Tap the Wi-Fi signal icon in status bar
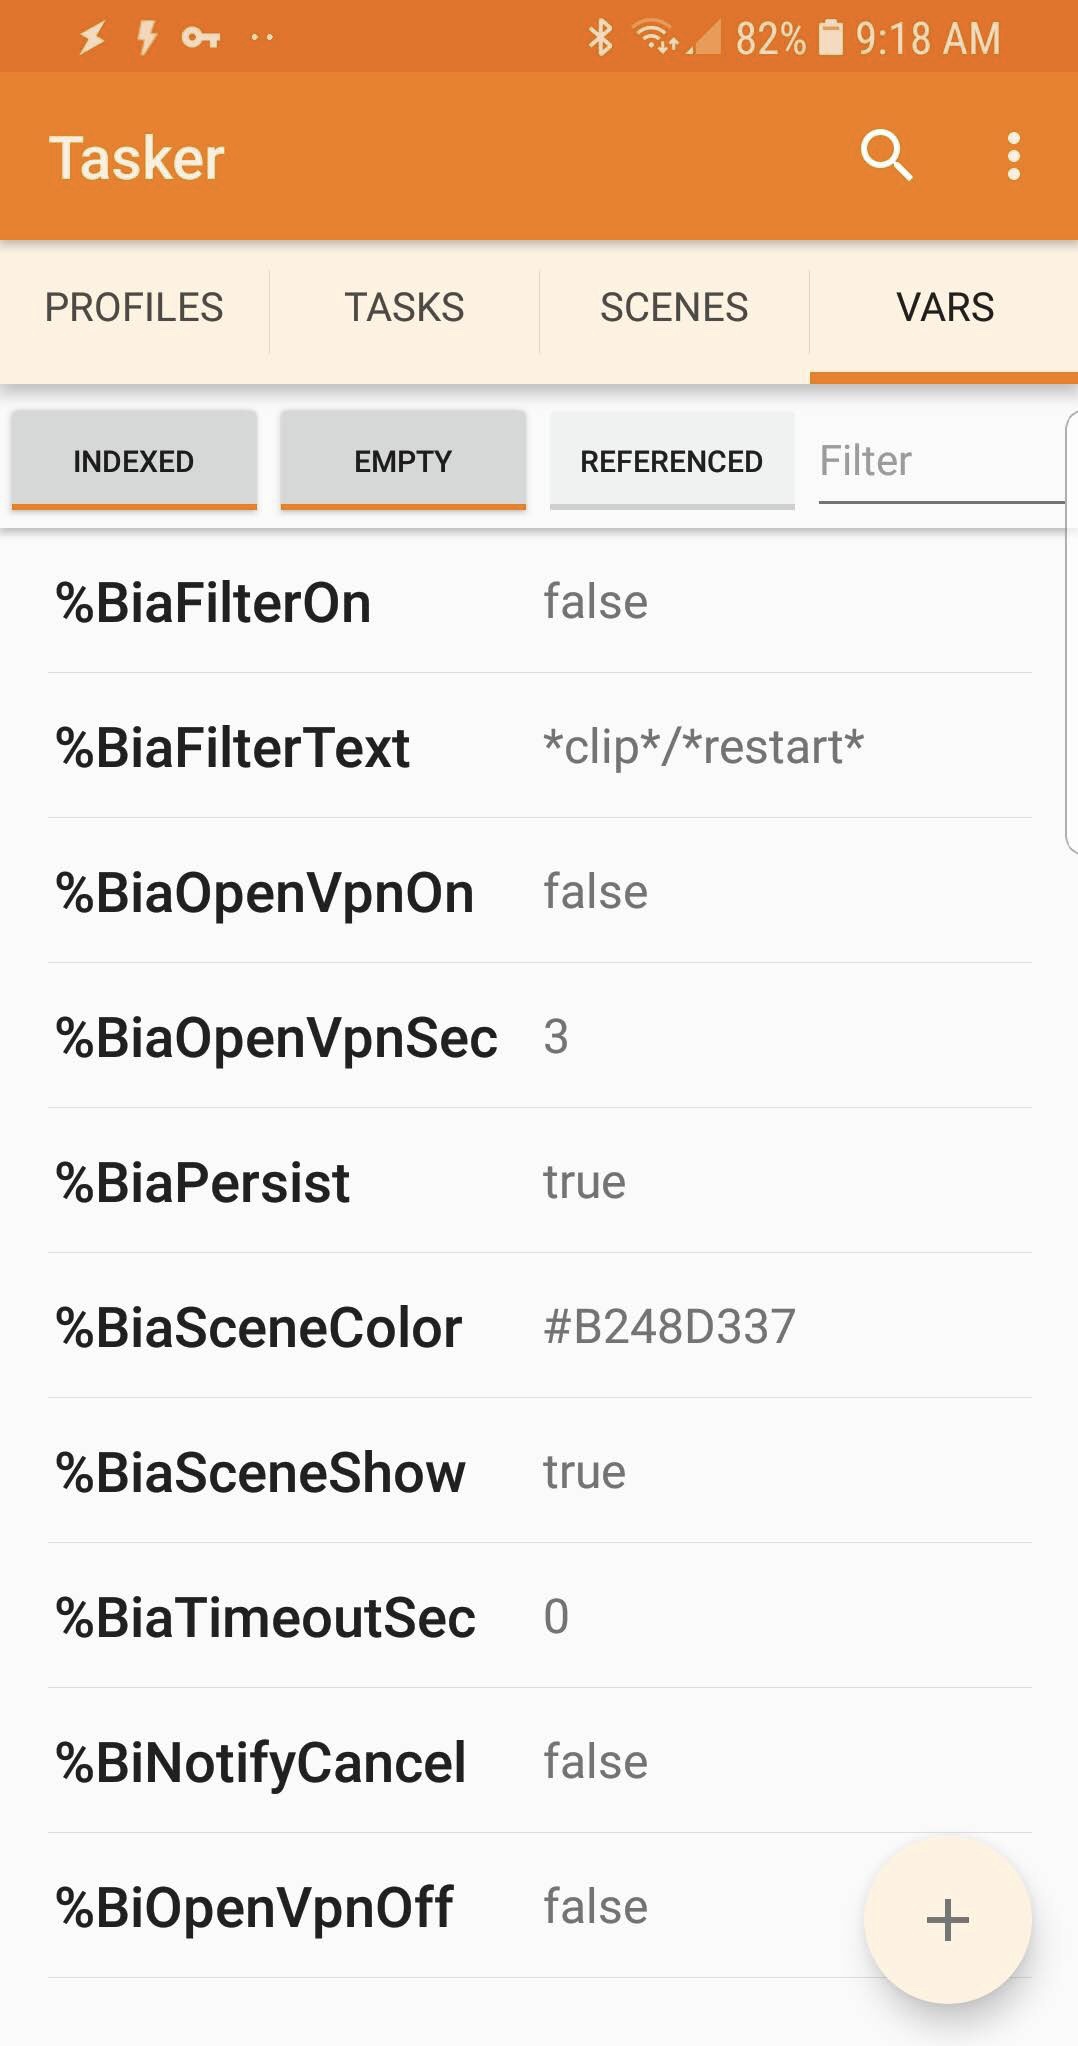This screenshot has height=2046, width=1078. point(656,38)
